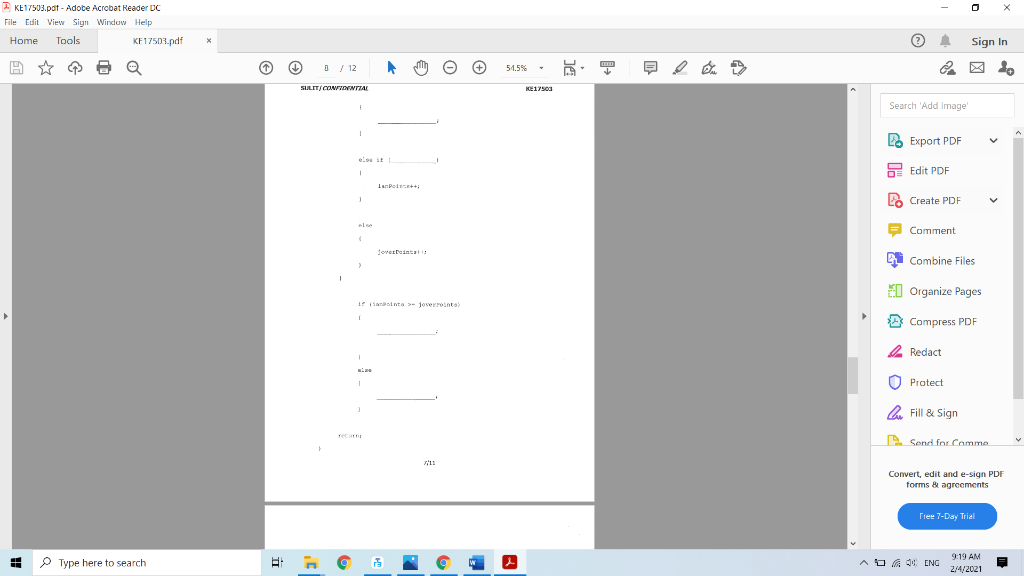Image resolution: width=1024 pixels, height=576 pixels.
Task: Show hidden system tray icons
Action: click(x=863, y=562)
